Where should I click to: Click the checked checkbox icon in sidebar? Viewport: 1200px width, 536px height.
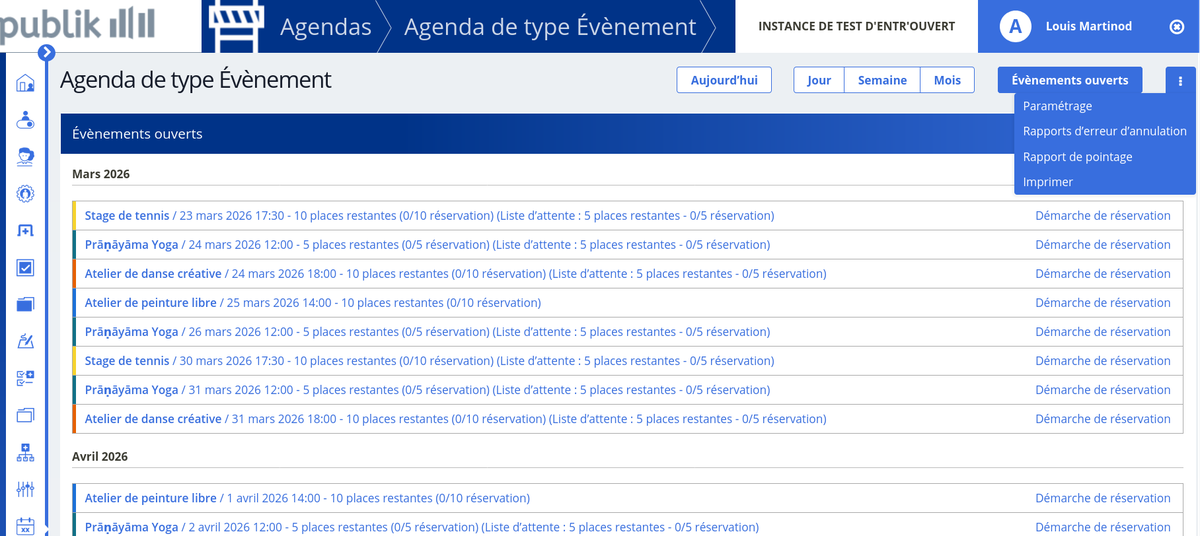(26, 268)
